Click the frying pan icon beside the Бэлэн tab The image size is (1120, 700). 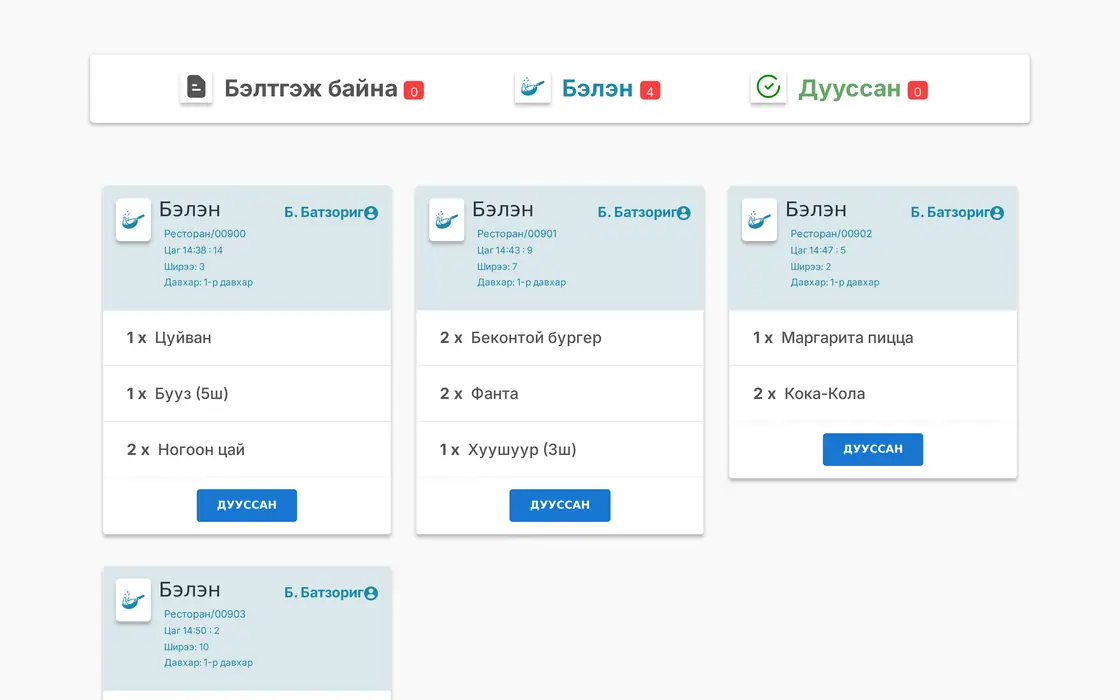[532, 87]
